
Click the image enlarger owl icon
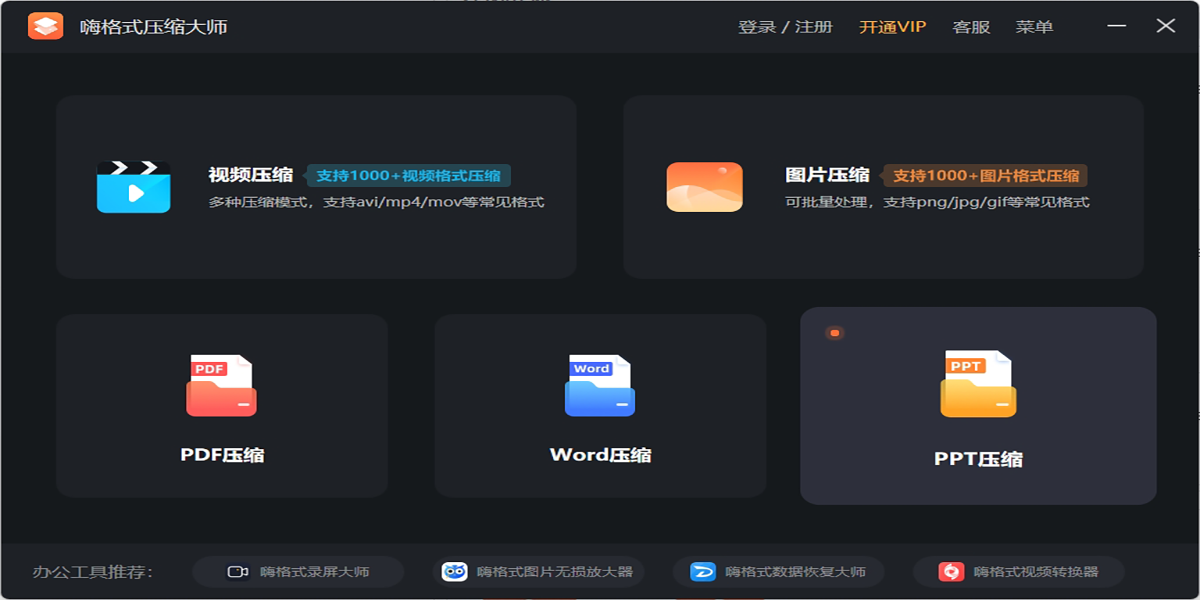(454, 572)
